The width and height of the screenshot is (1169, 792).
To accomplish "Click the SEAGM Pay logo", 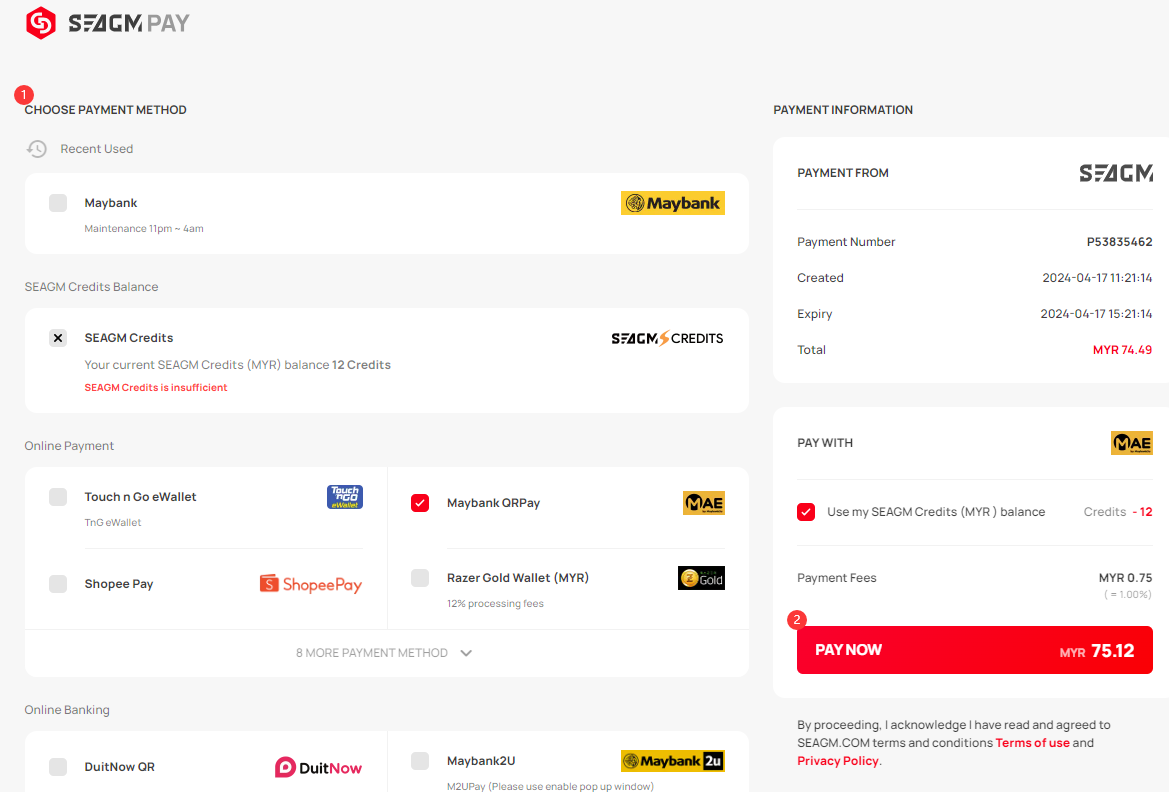I will [x=107, y=23].
